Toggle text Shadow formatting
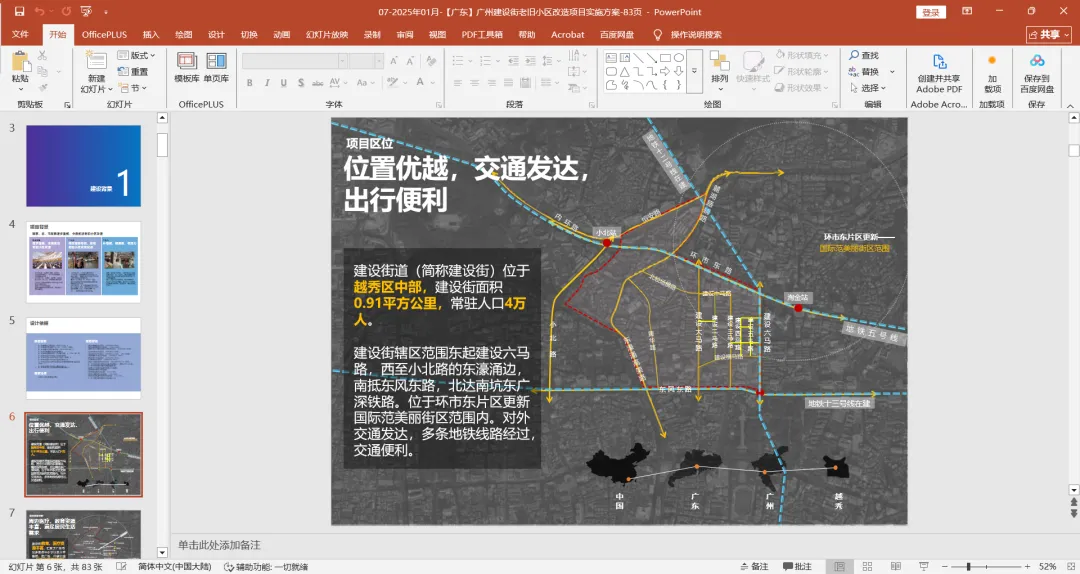The width and height of the screenshot is (1080, 574). 301,83
